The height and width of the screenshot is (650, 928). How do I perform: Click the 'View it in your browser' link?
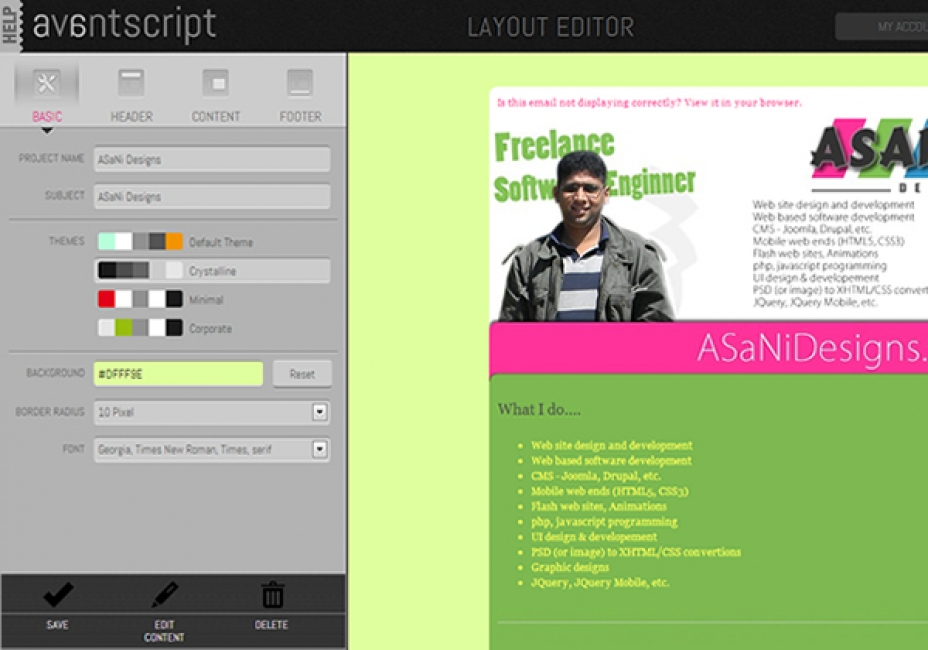point(743,102)
